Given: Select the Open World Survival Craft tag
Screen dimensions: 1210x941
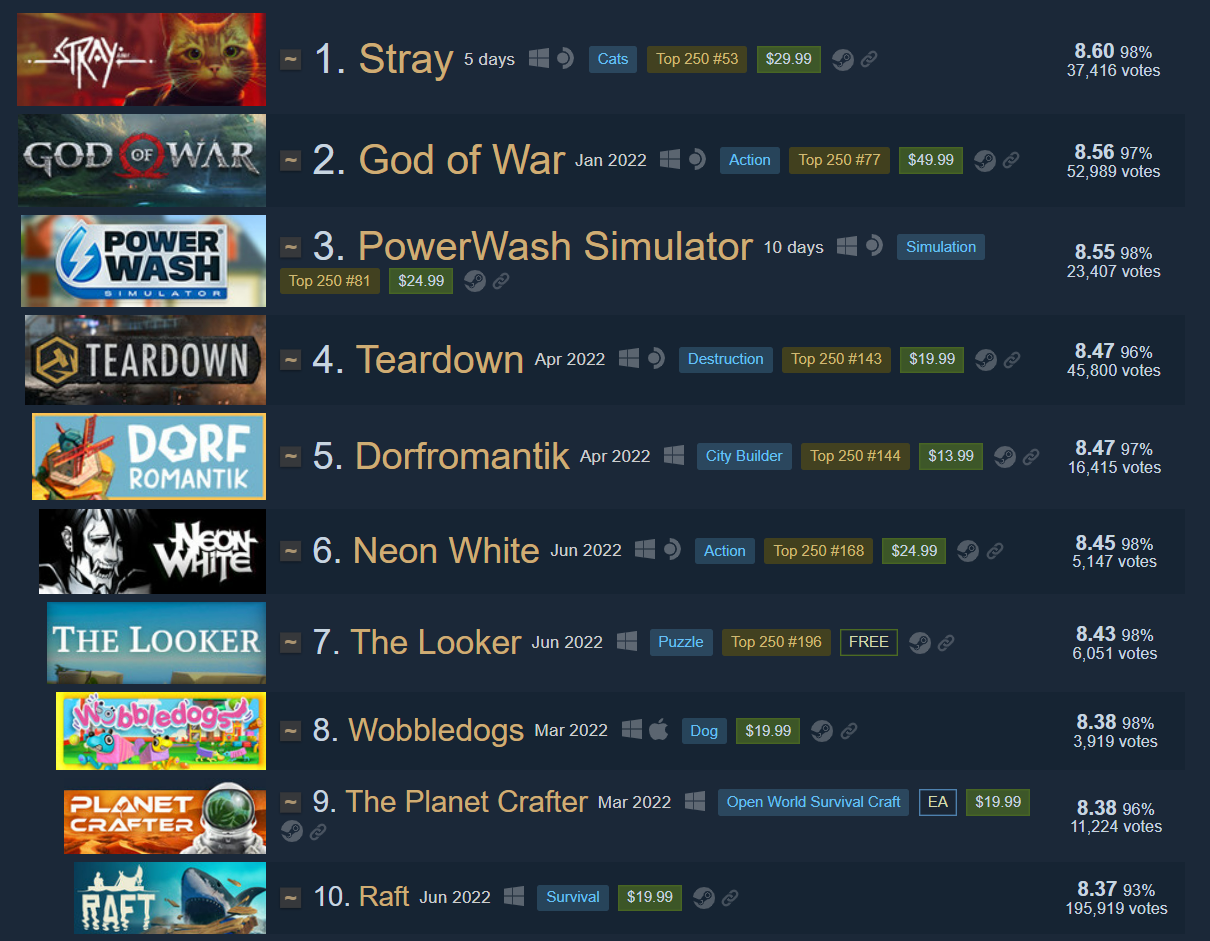Looking at the screenshot, I should pyautogui.click(x=813, y=802).
